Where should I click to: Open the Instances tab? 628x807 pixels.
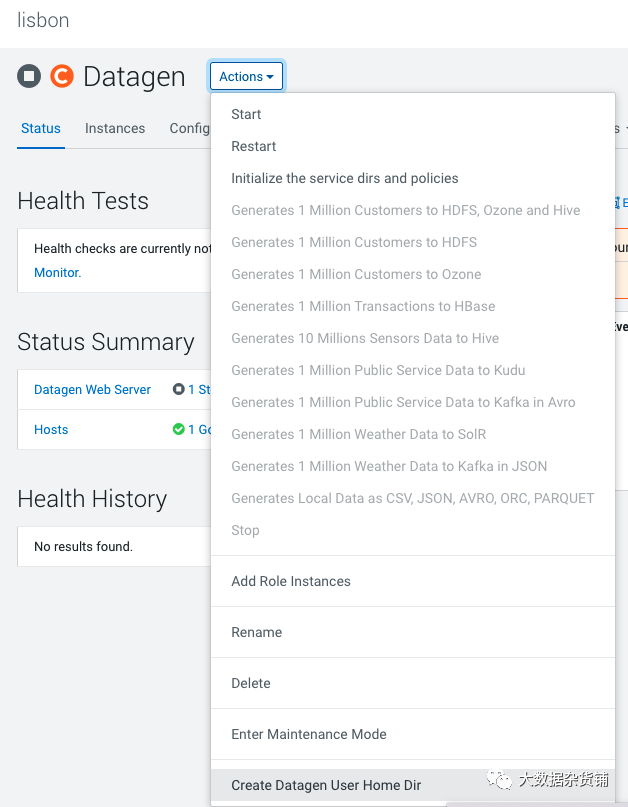(115, 129)
